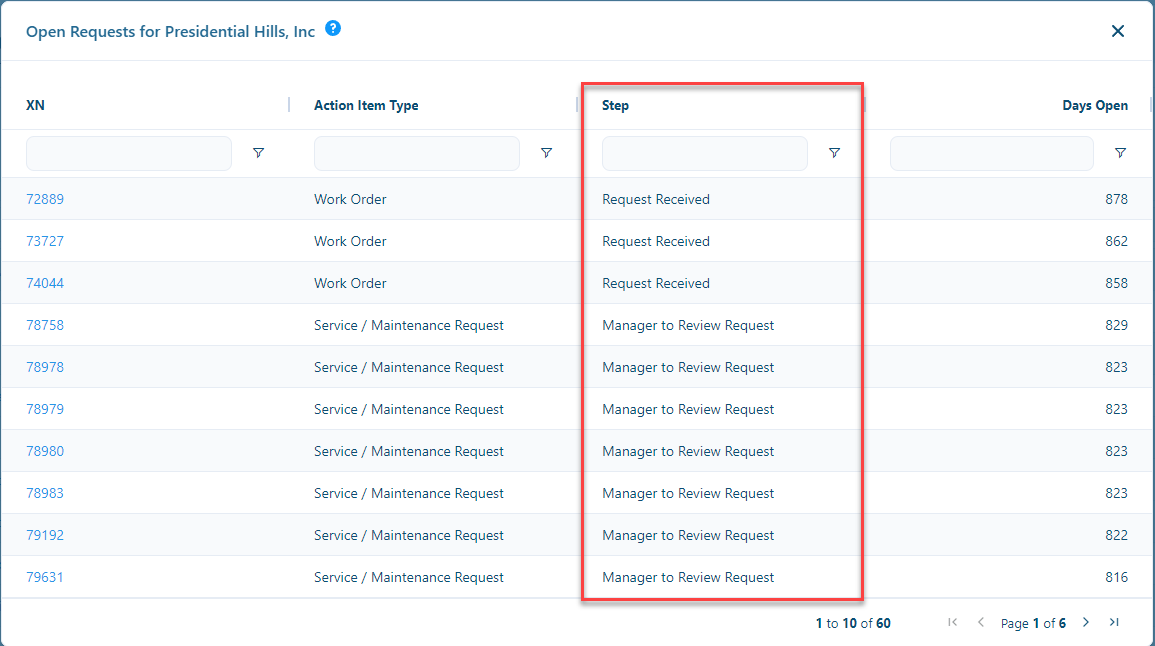This screenshot has height=646, width=1155.
Task: Jump to the last page
Action: tap(1114, 622)
